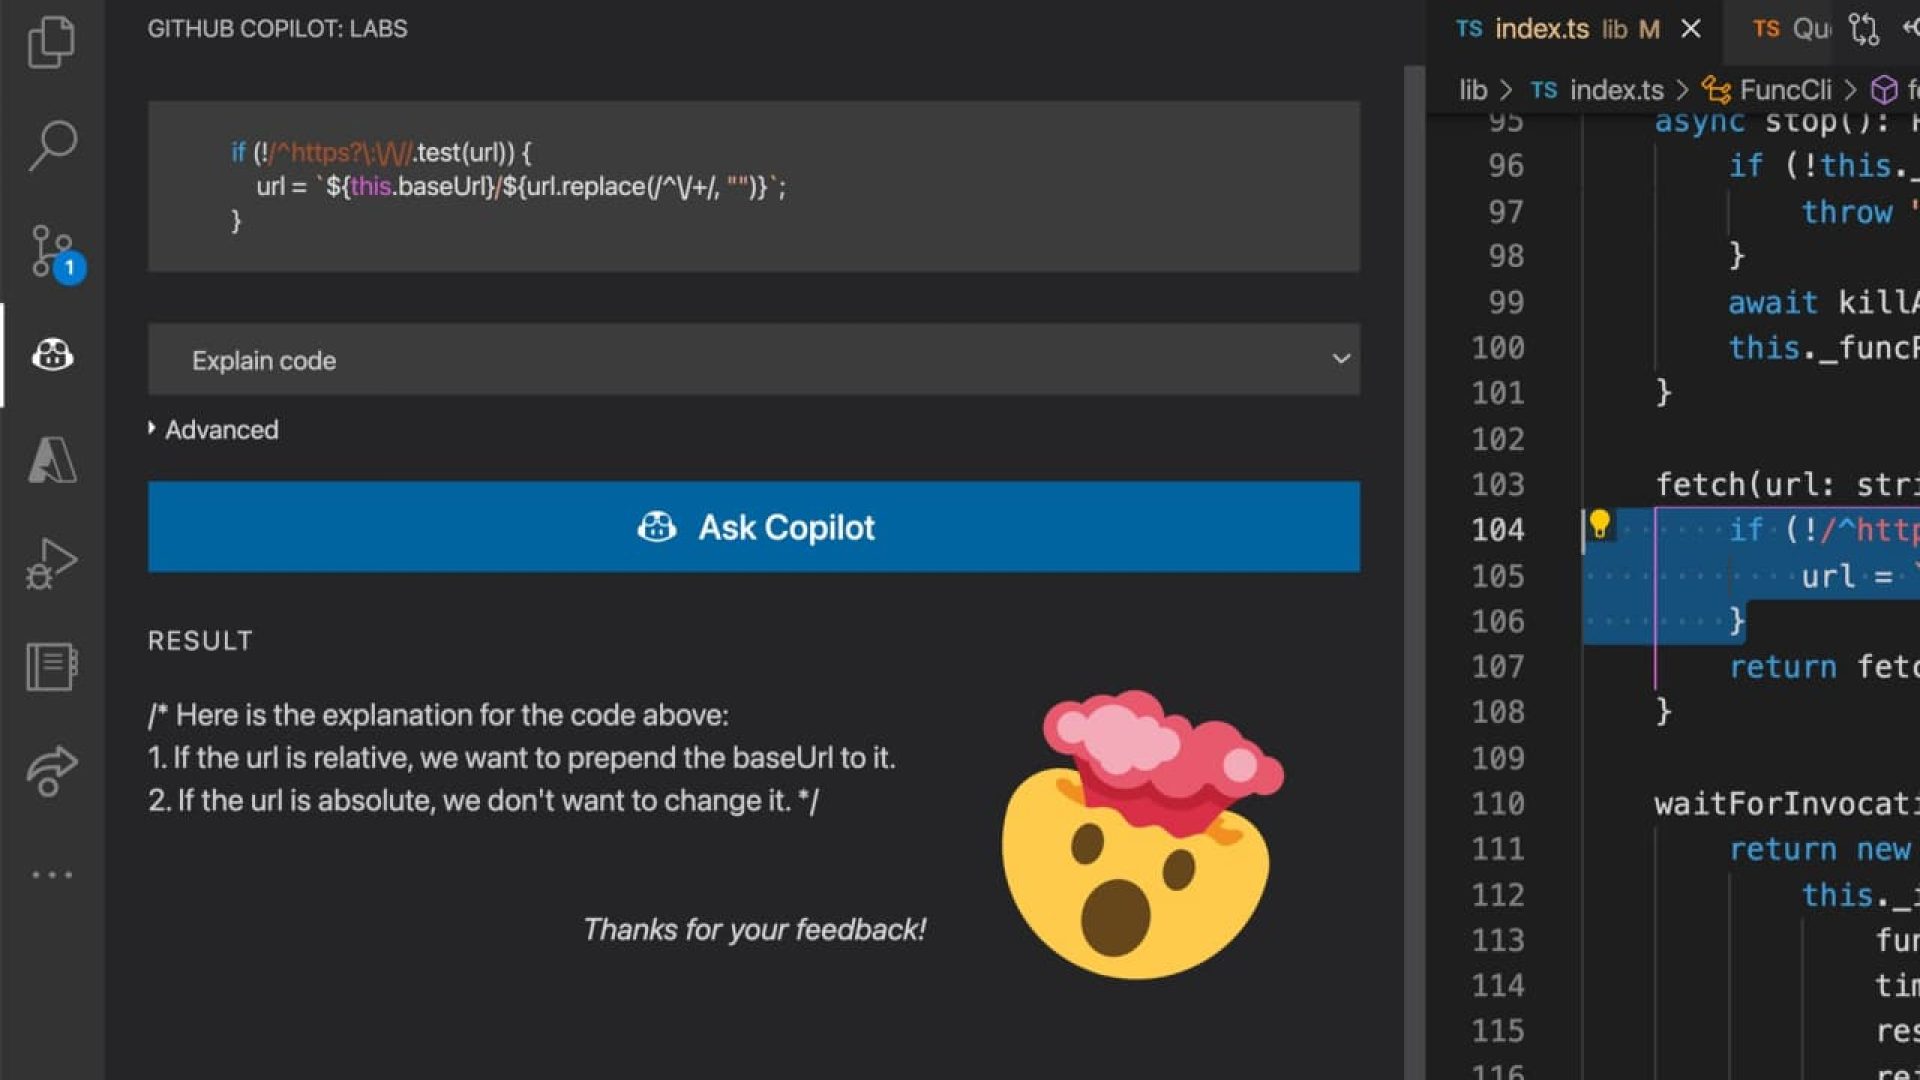Viewport: 1920px width, 1080px height.
Task: Click lib in the breadcrumb path
Action: (1473, 90)
